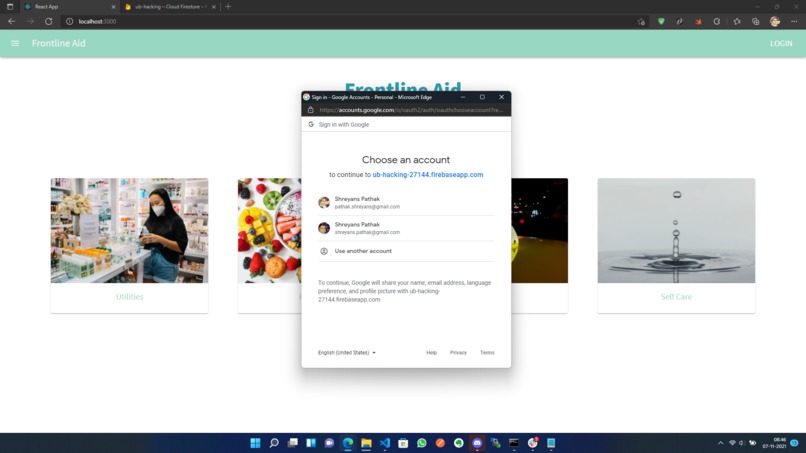This screenshot has width=806, height=453.
Task: Open the terminal taskbar icon
Action: click(x=514, y=443)
